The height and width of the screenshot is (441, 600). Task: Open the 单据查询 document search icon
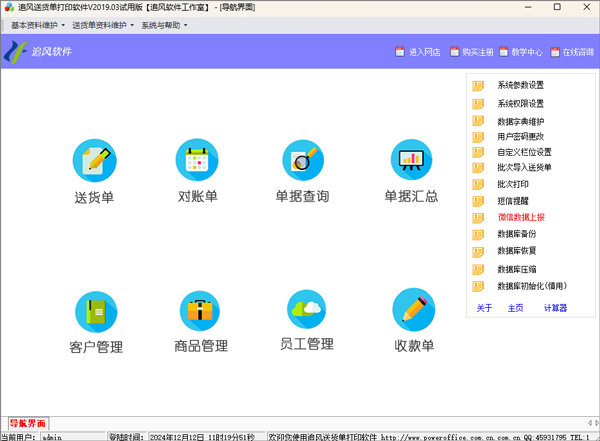(x=302, y=161)
